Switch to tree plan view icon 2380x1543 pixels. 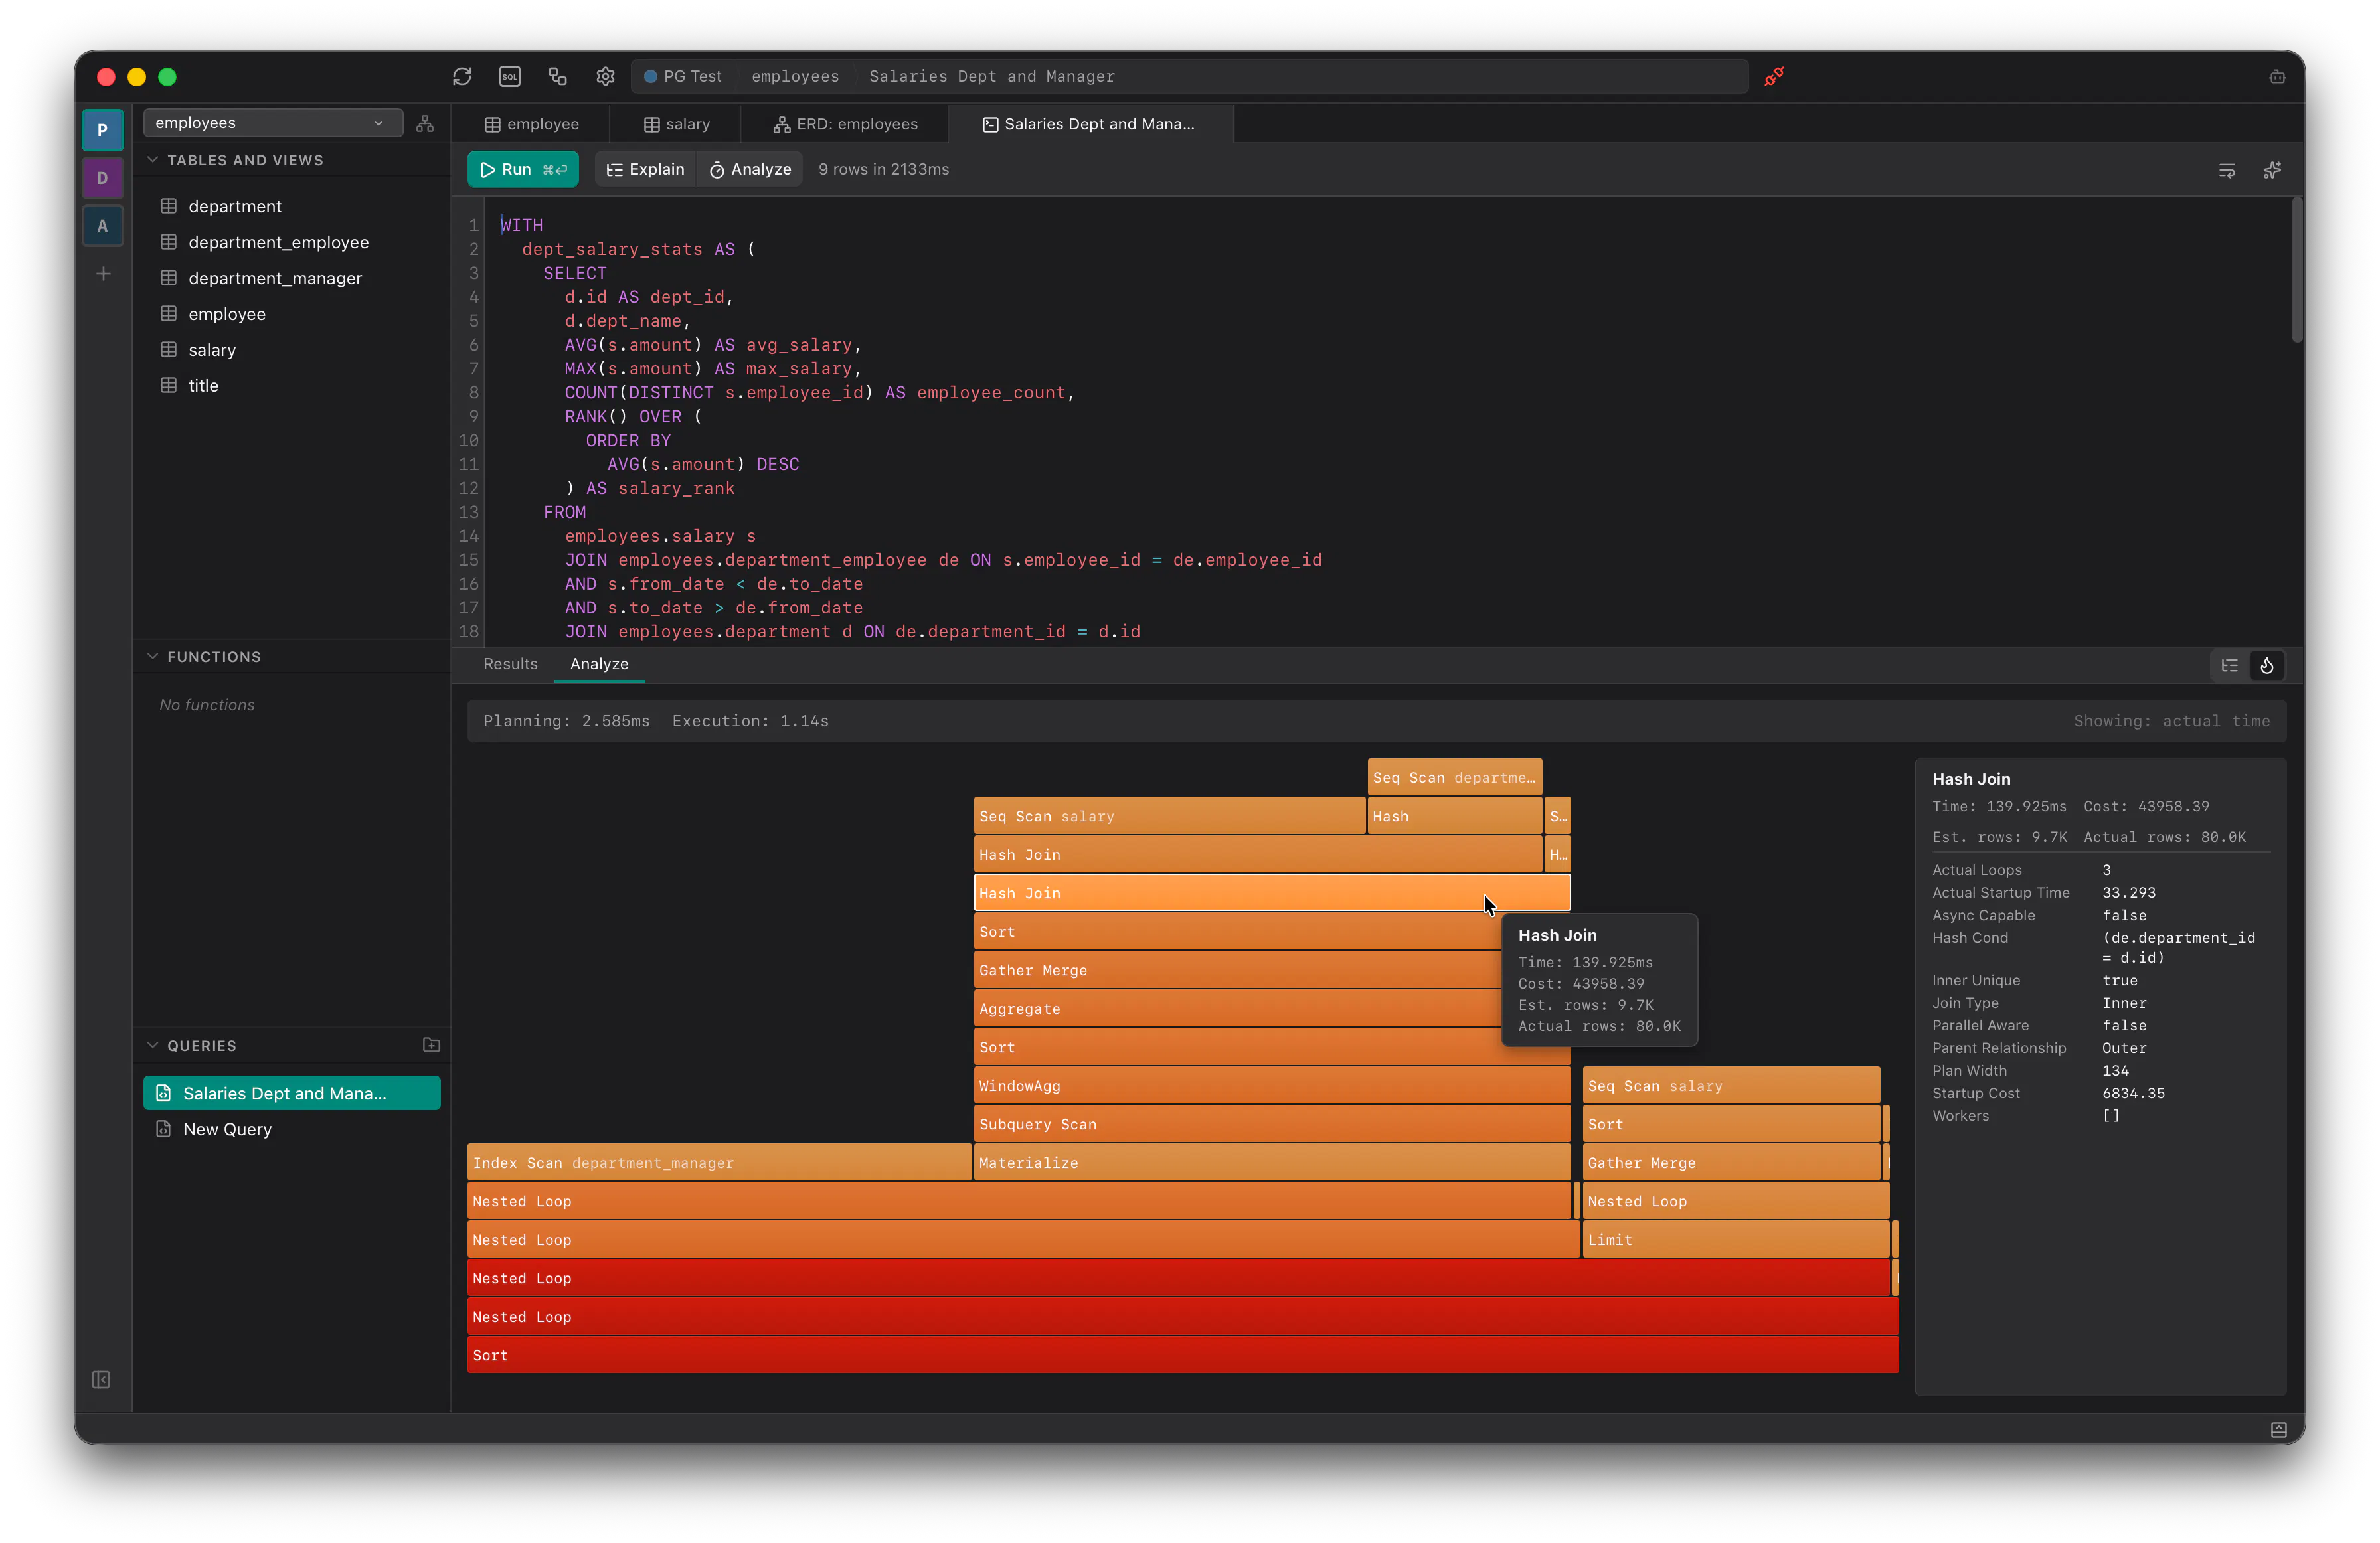coord(2230,665)
